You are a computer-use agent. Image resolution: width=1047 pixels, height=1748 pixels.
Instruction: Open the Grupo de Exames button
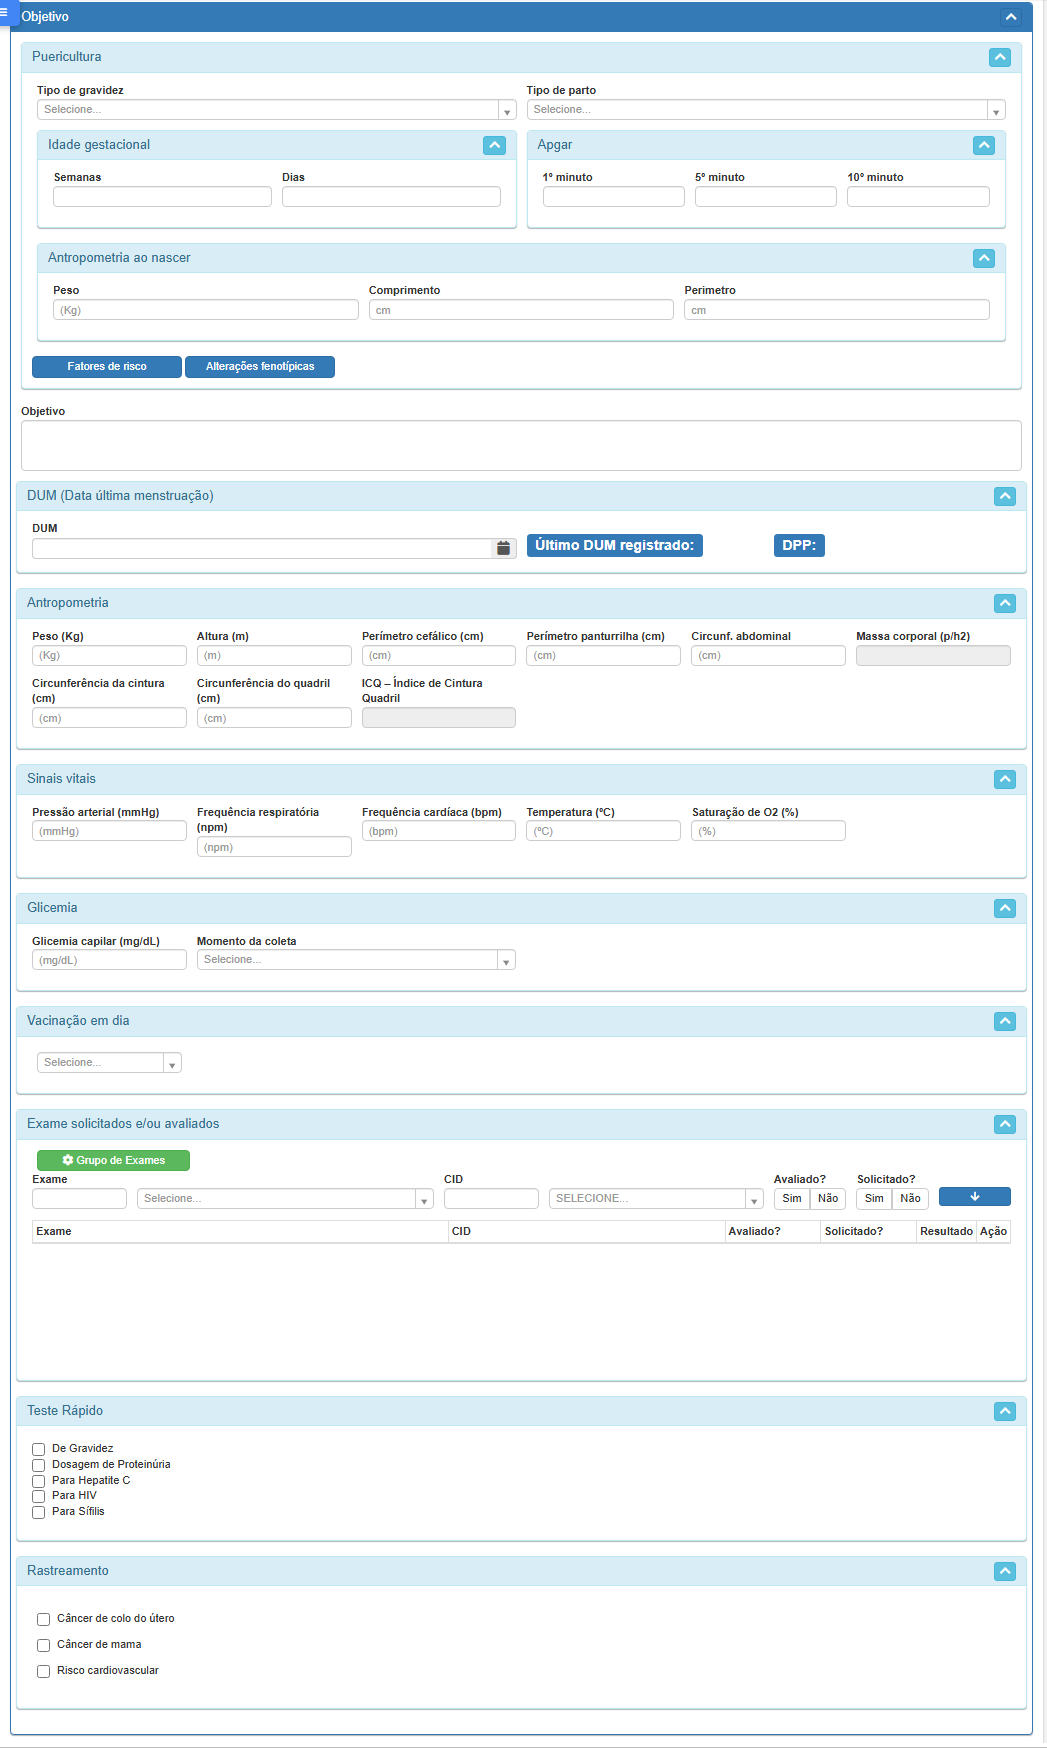click(x=113, y=1160)
